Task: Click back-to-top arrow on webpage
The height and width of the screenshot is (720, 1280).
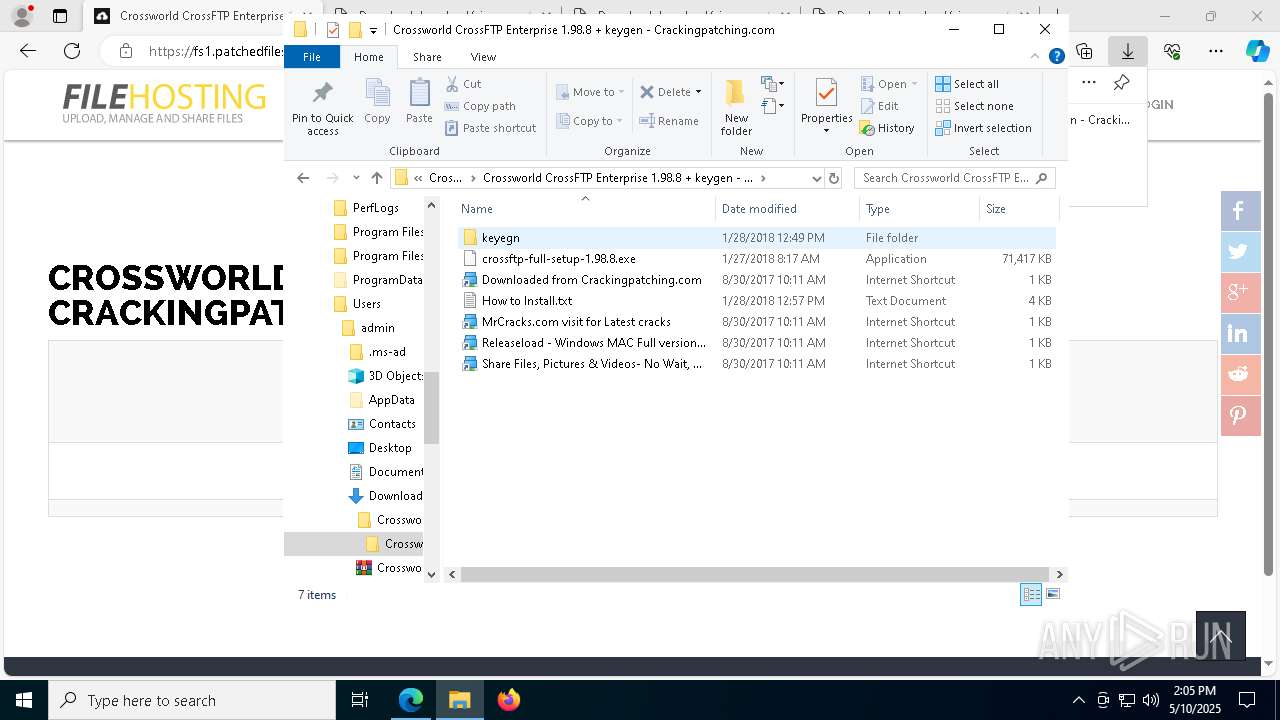Action: coord(1221,636)
